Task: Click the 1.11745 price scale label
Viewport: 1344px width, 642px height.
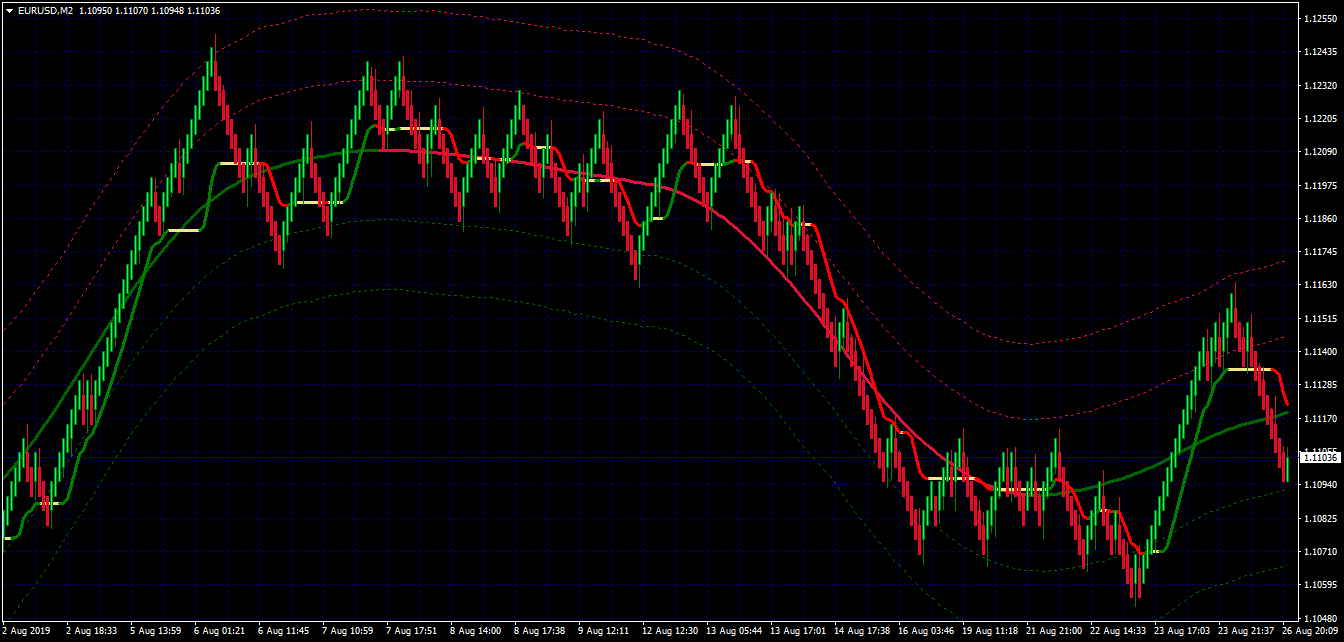Action: 1320,252
